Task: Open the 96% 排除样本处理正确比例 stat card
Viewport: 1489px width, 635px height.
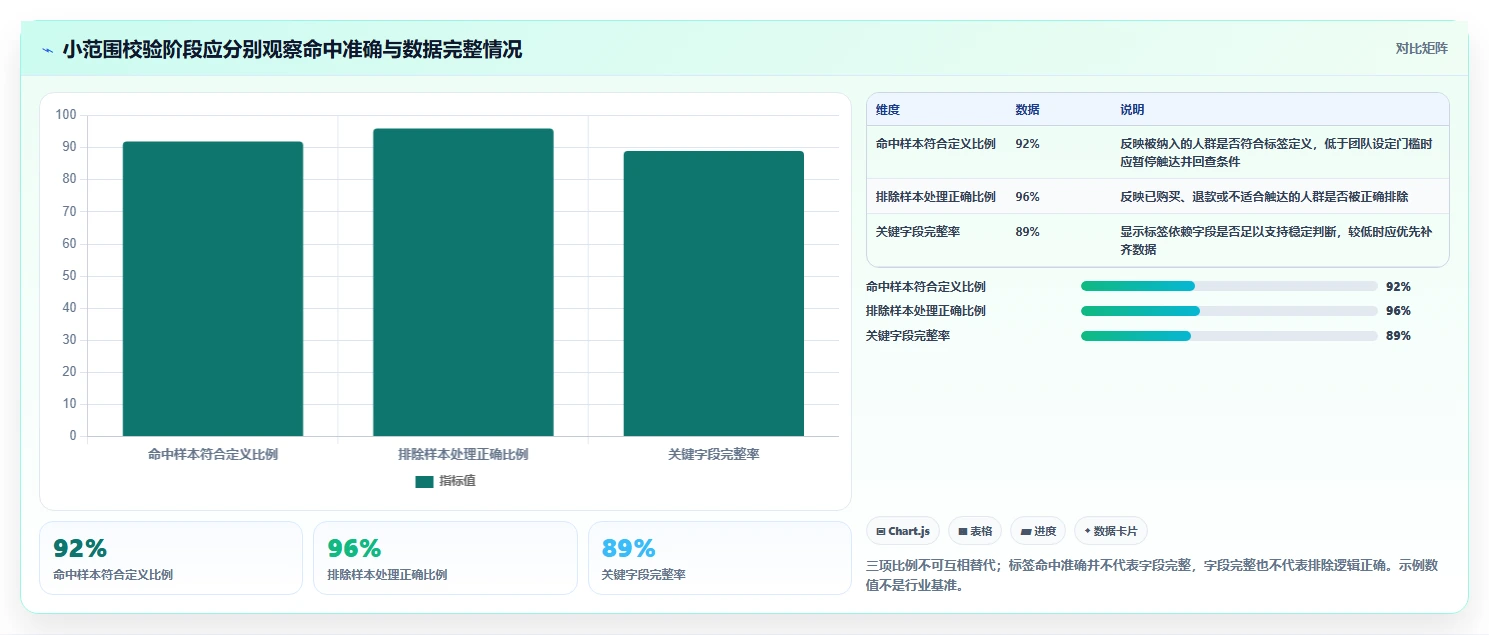Action: pyautogui.click(x=445, y=558)
